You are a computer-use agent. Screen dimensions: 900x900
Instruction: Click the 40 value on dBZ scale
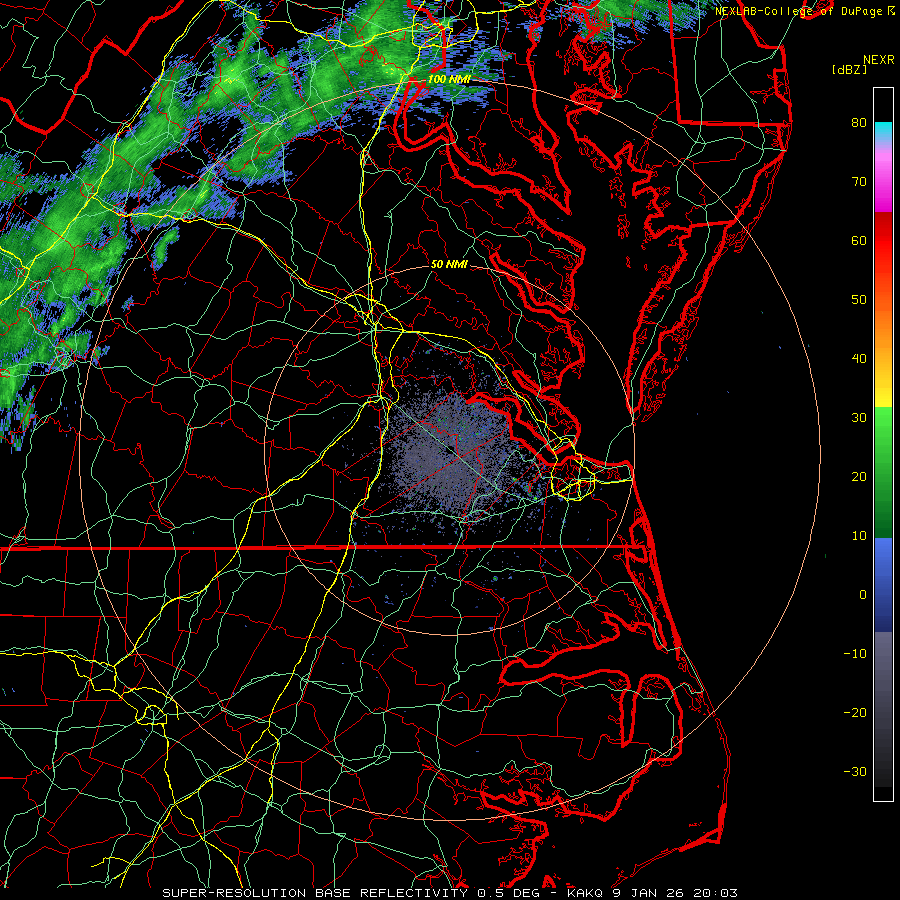click(x=859, y=359)
